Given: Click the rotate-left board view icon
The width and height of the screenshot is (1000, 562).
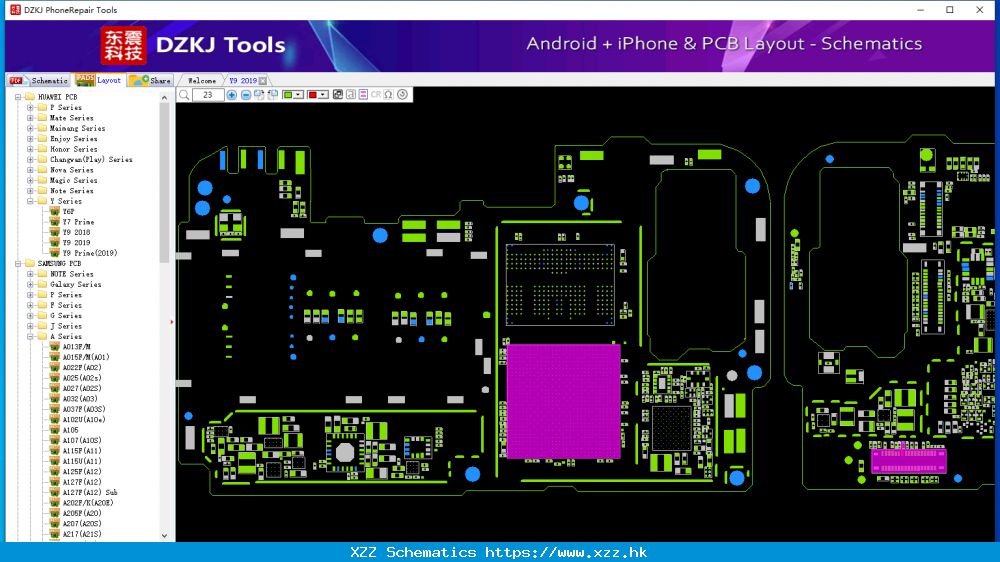Looking at the screenshot, I should [272, 95].
